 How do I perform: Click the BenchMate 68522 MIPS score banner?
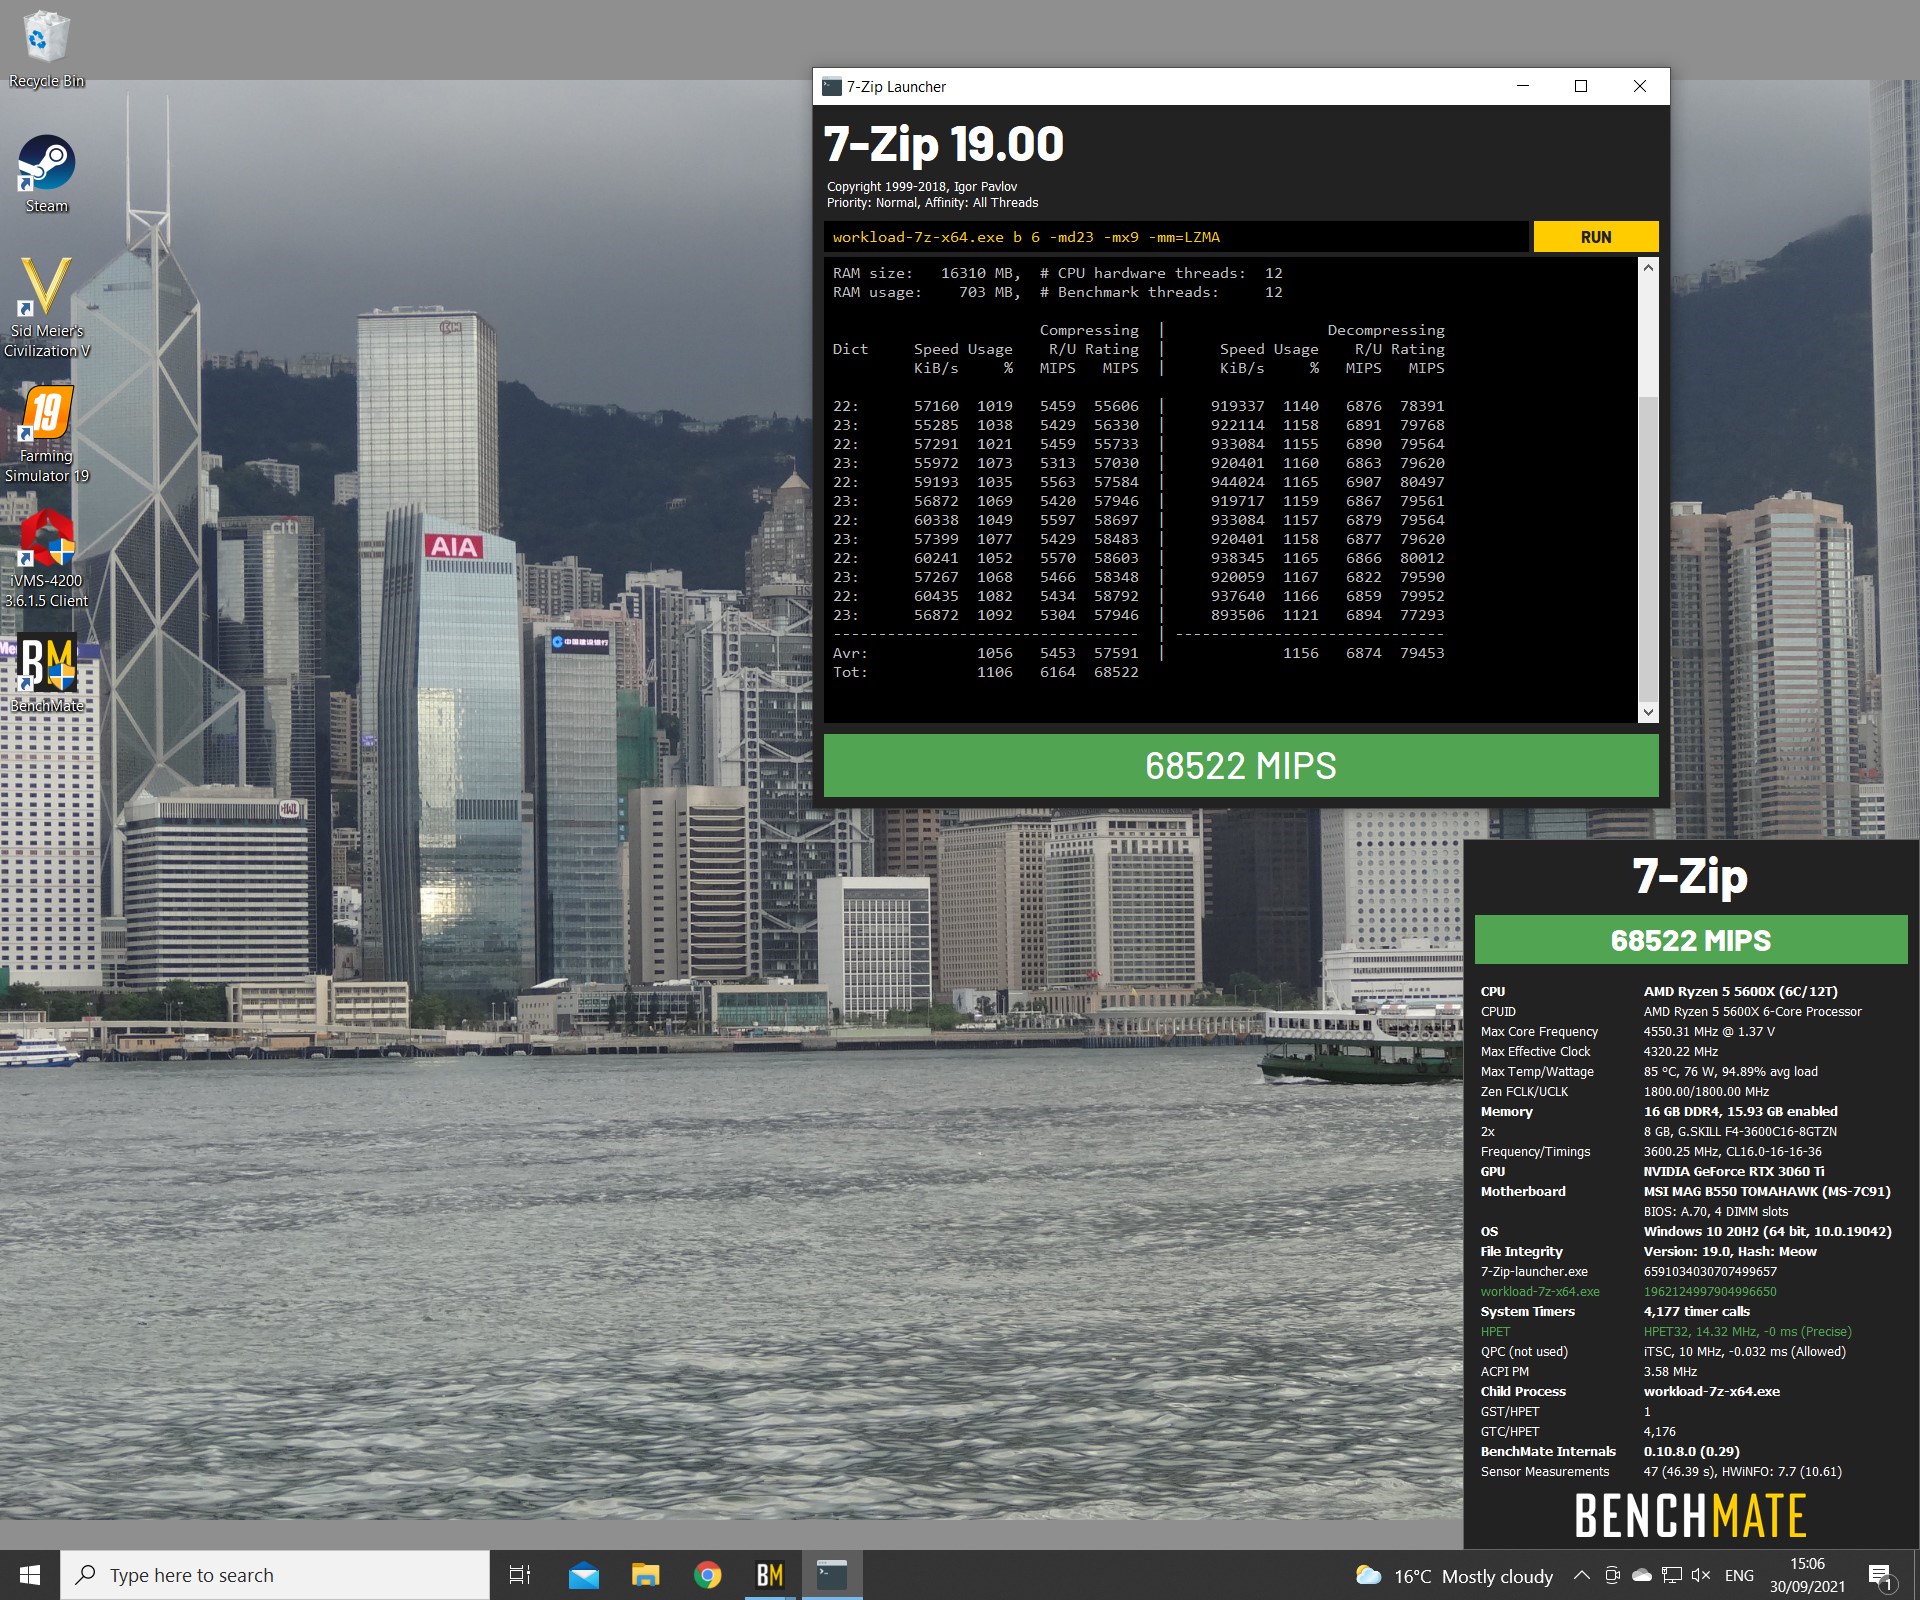[1690, 940]
